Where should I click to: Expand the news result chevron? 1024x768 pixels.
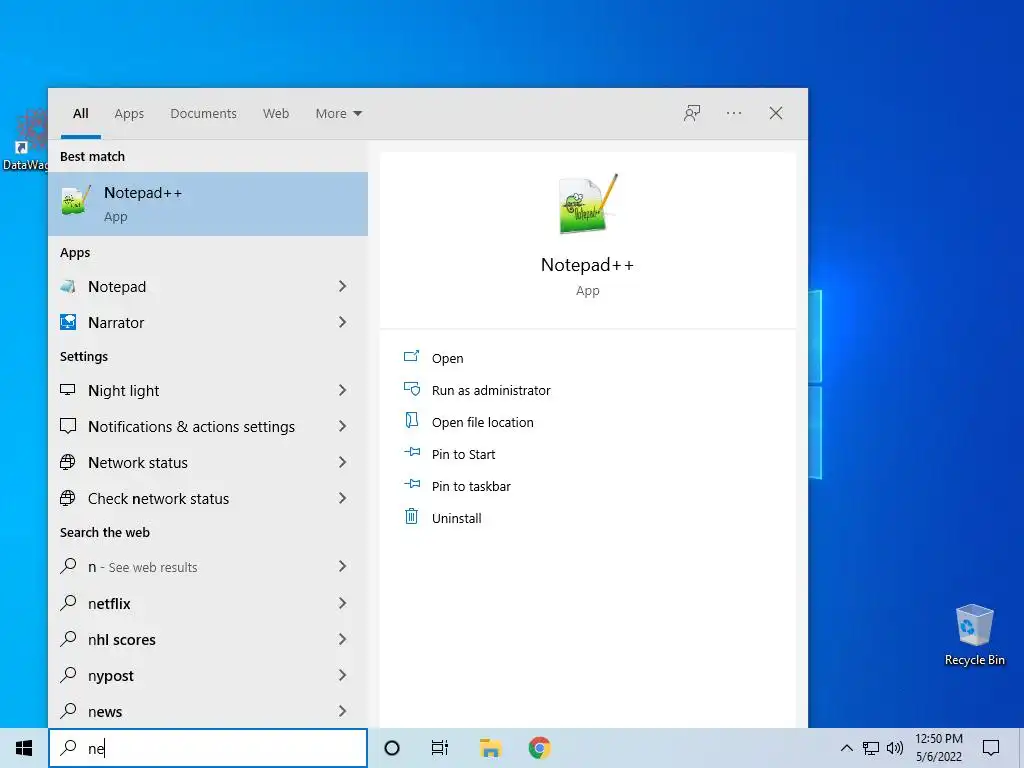[x=342, y=711]
